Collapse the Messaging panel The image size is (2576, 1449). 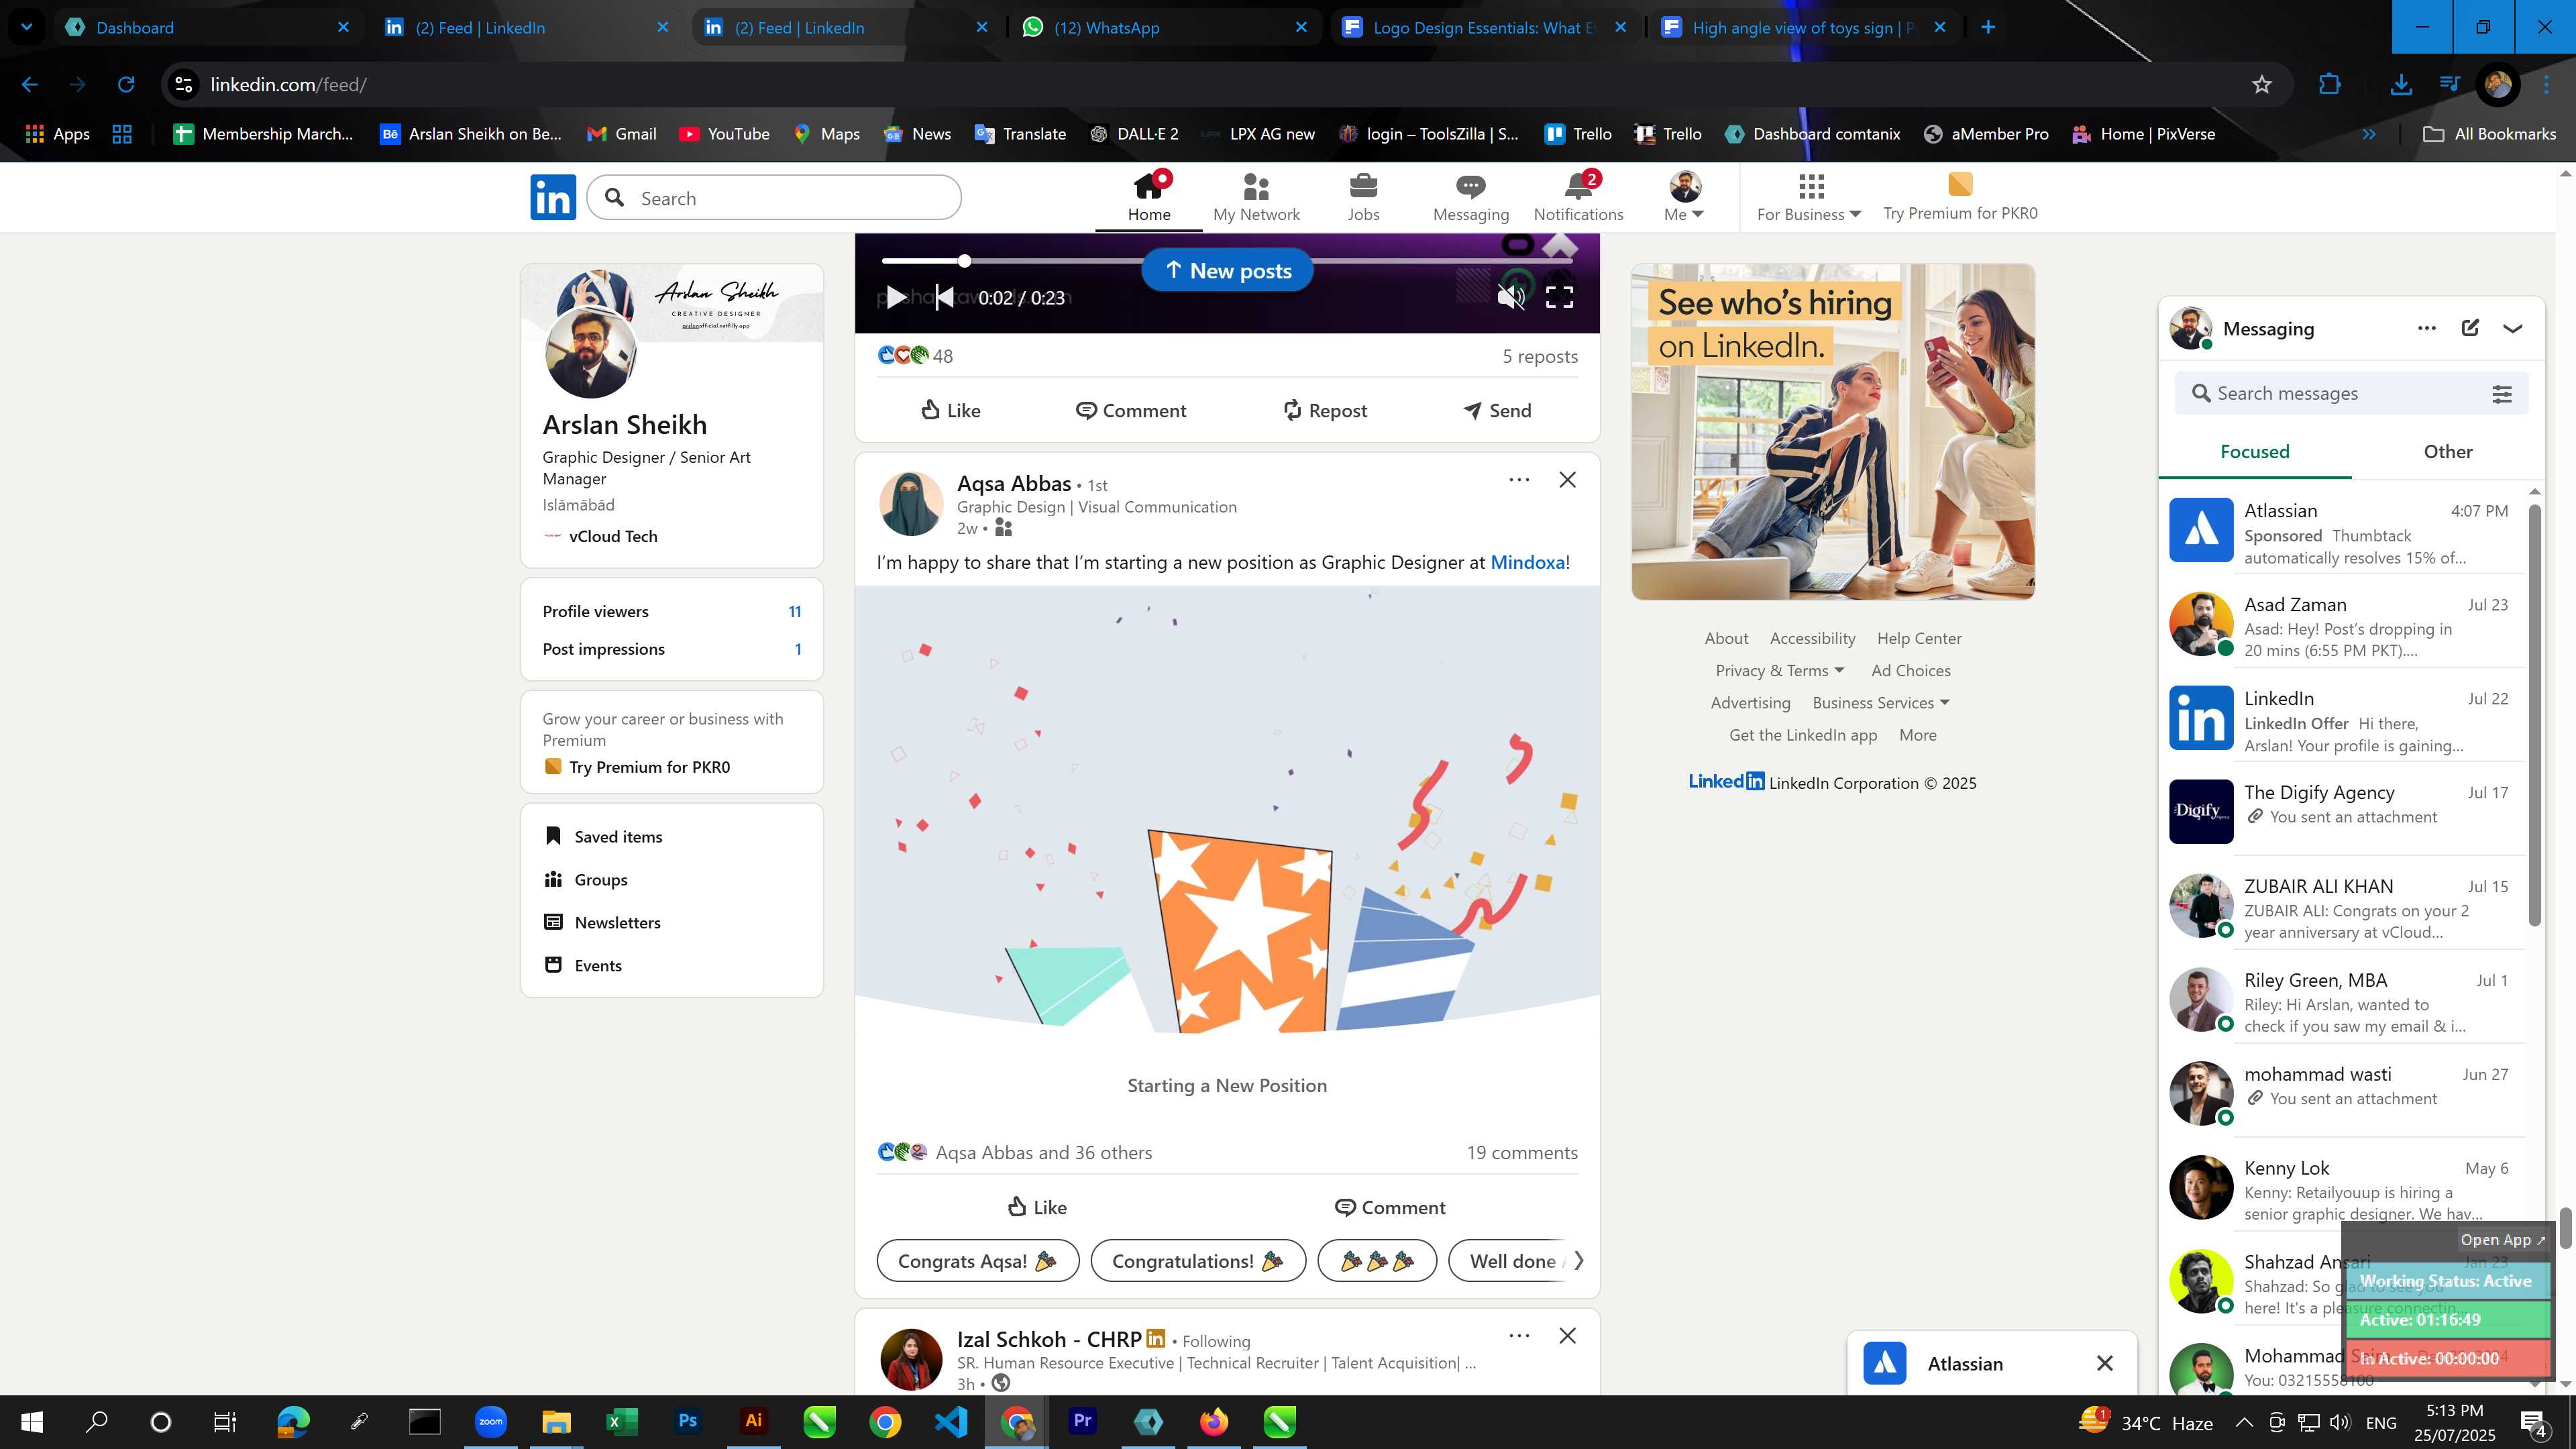pos(2513,328)
